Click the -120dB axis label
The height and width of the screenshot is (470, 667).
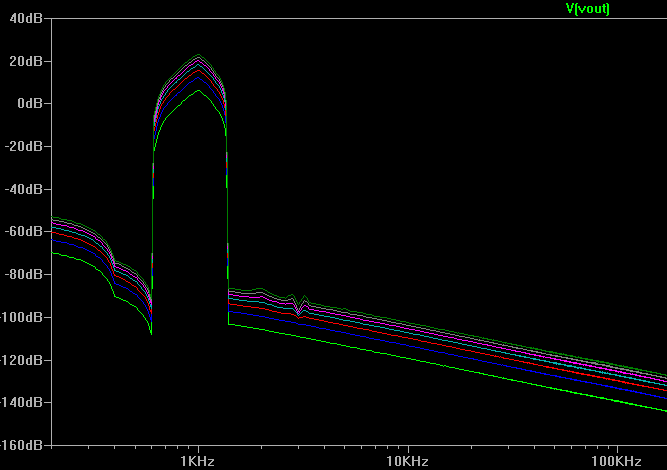tap(21, 360)
